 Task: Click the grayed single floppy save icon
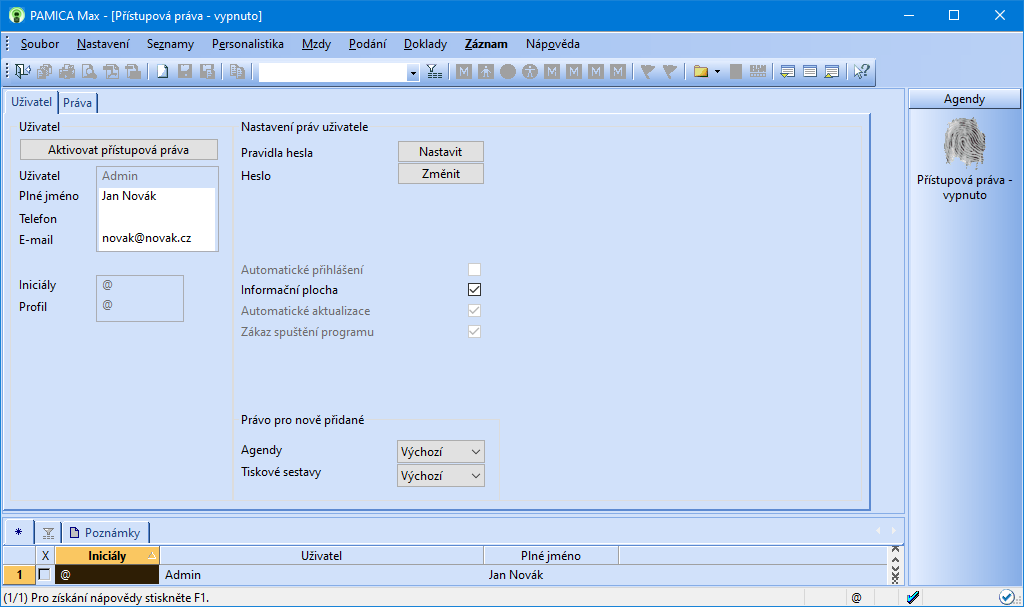coord(185,71)
